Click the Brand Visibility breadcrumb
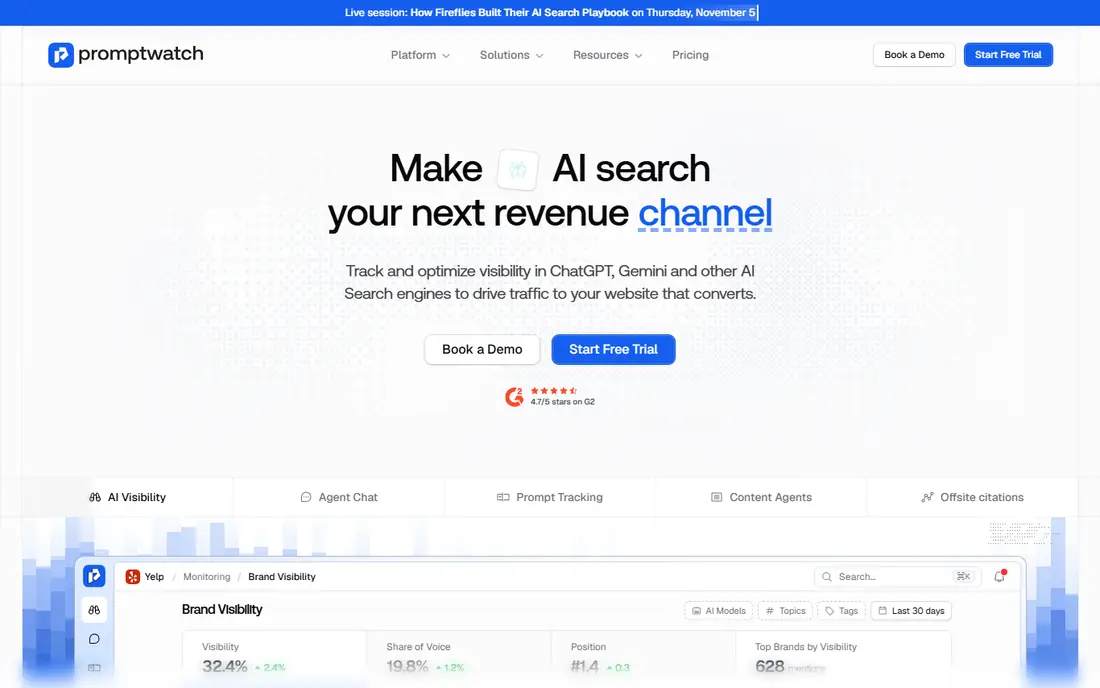This screenshot has width=1100, height=688. point(282,576)
